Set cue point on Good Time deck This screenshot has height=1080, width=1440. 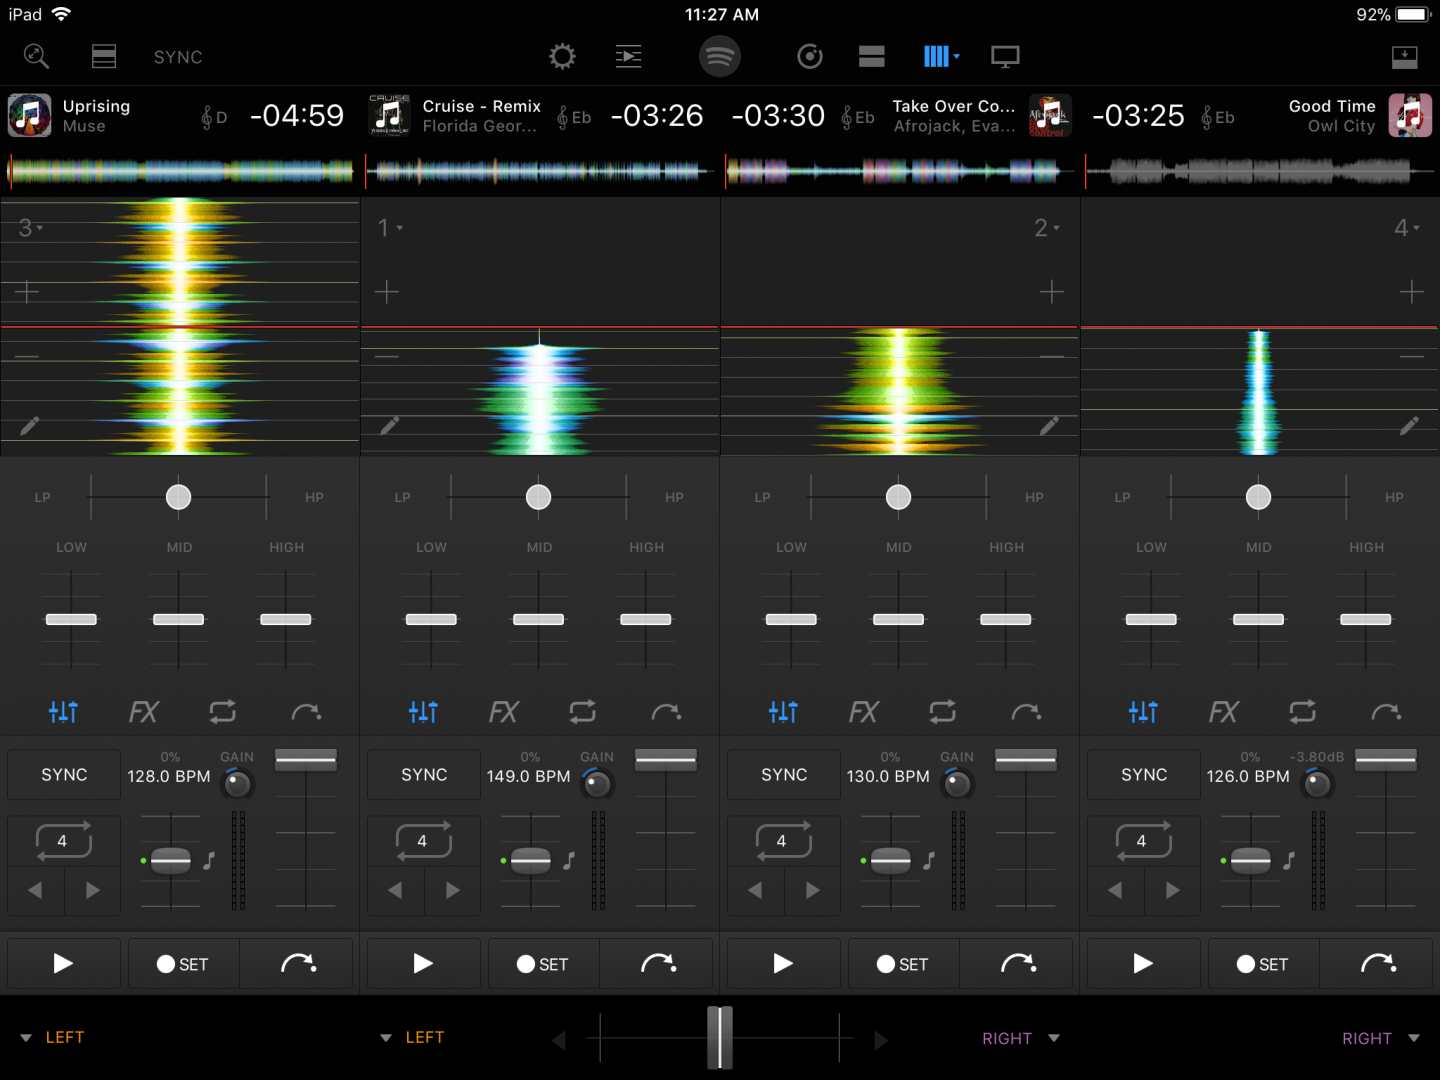tap(1264, 964)
